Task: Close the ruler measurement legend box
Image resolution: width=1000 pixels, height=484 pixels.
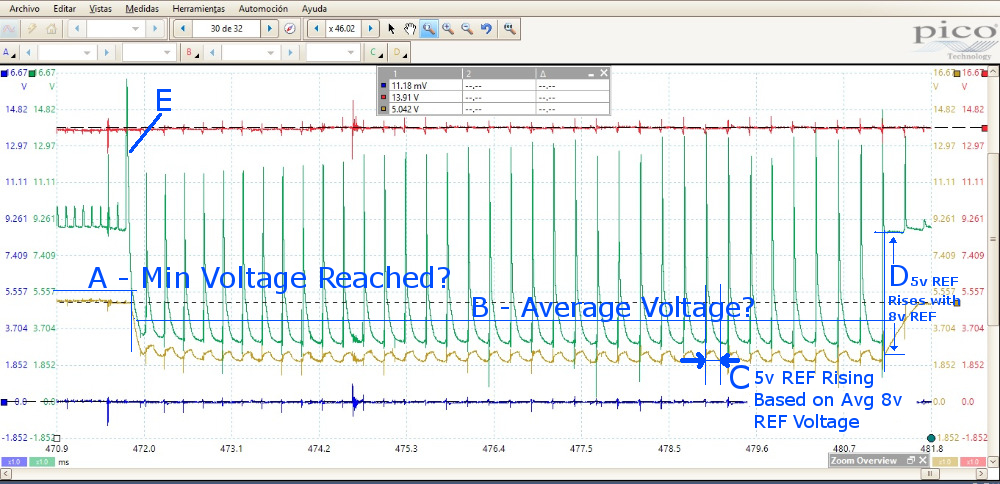Action: point(603,74)
